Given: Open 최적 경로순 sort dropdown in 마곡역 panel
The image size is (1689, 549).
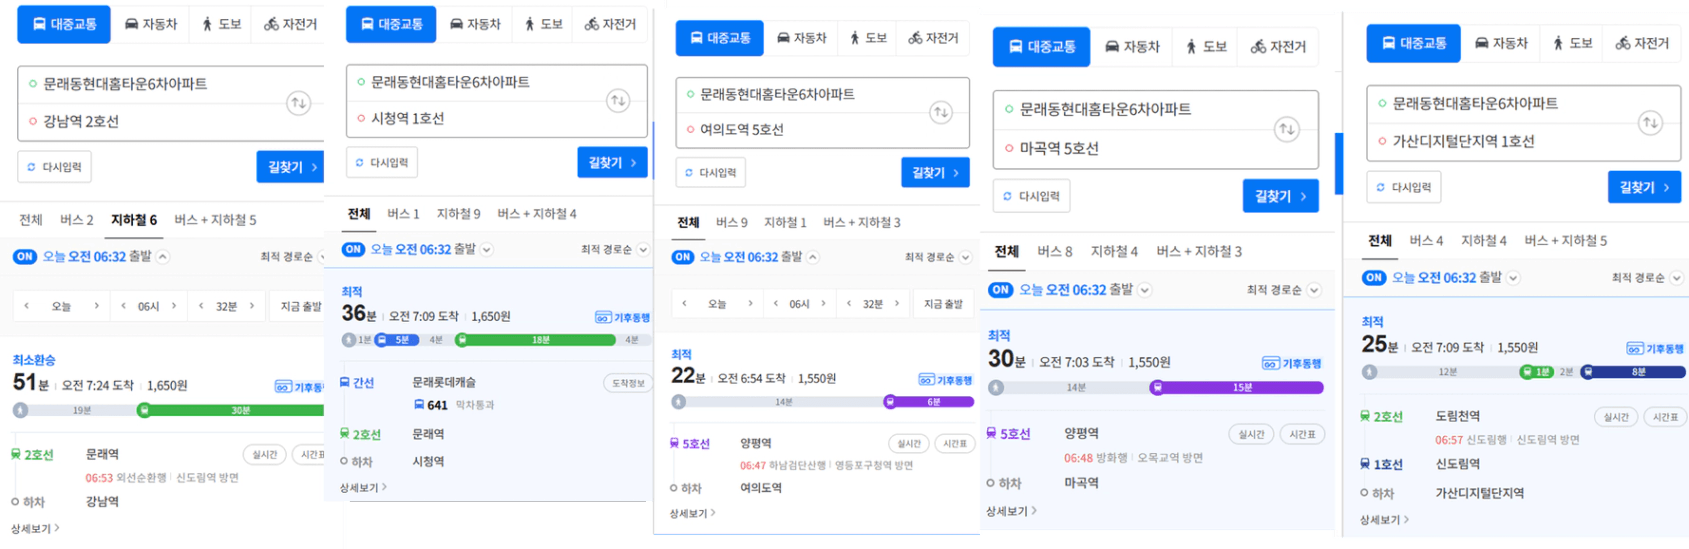Looking at the screenshot, I should [x=1283, y=290].
